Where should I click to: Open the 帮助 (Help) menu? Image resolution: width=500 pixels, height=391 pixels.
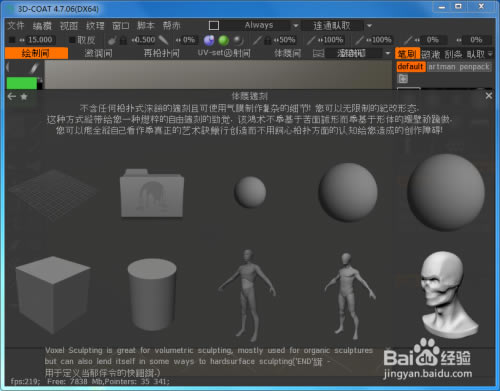click(171, 26)
